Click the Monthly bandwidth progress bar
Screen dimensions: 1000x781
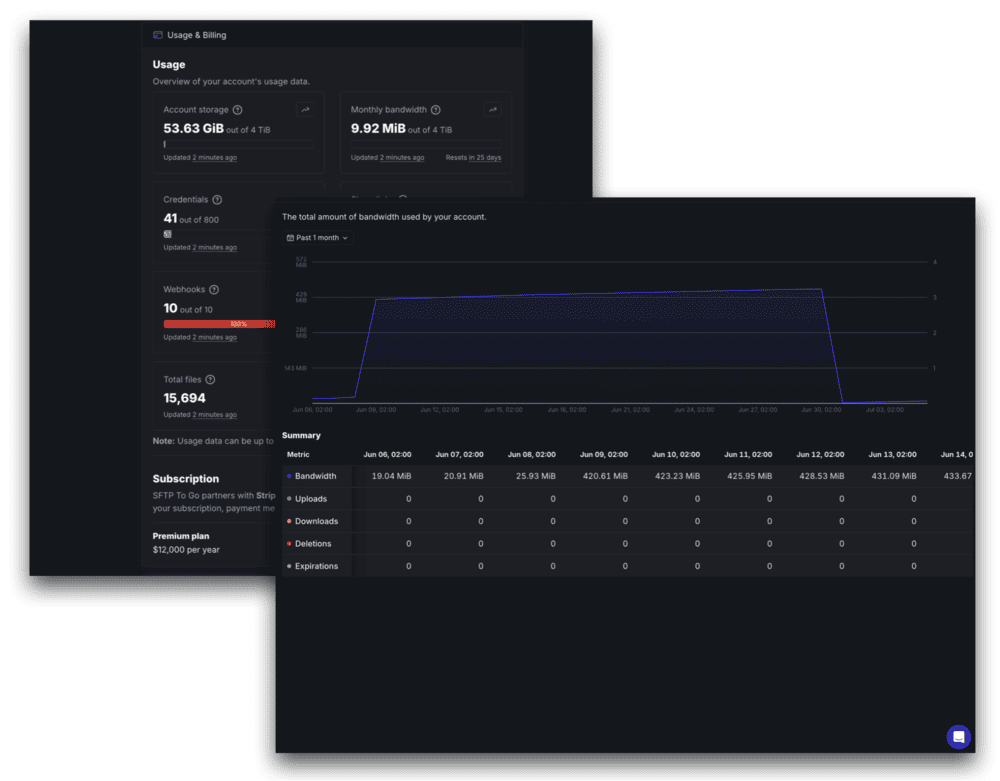(426, 144)
